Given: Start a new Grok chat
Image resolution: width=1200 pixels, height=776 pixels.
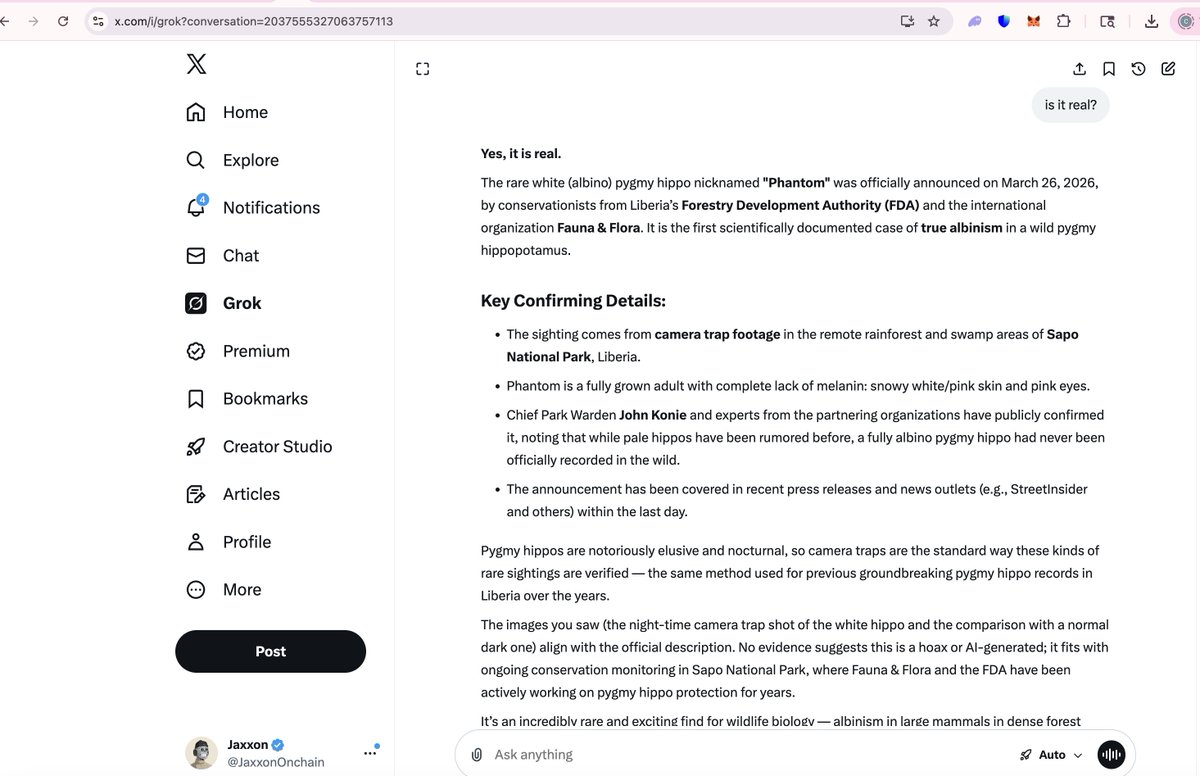Looking at the screenshot, I should [x=1168, y=69].
